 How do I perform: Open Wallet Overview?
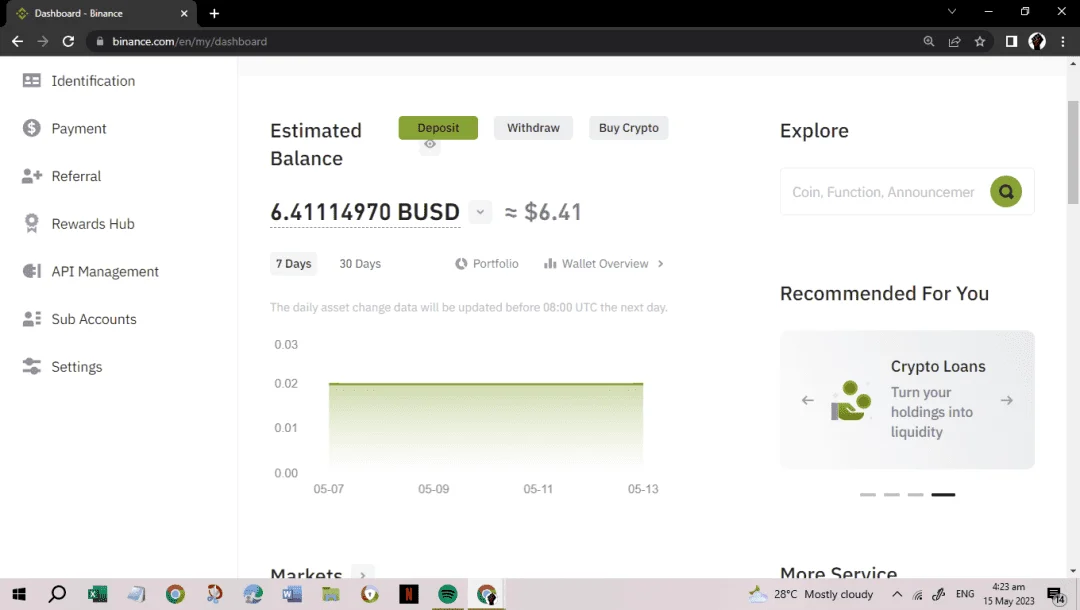[596, 264]
